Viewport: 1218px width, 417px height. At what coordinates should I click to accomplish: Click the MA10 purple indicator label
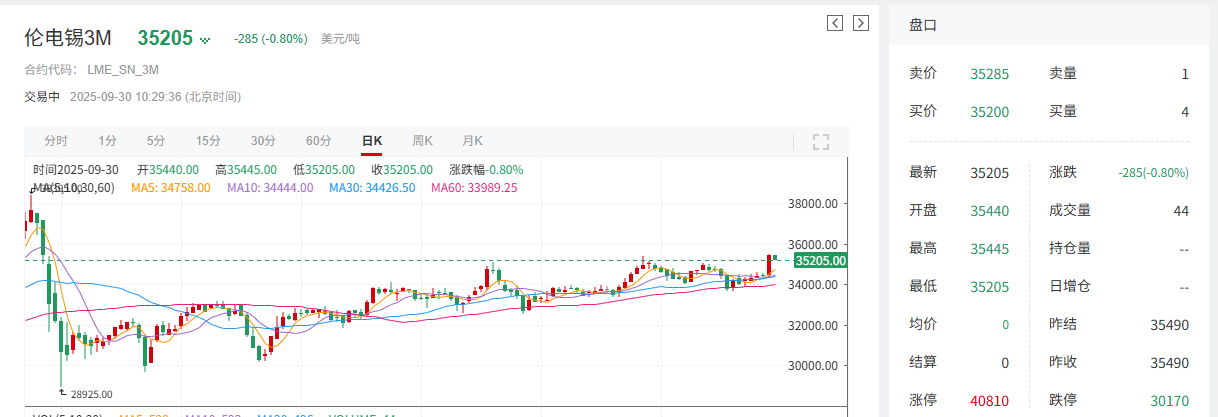270,188
